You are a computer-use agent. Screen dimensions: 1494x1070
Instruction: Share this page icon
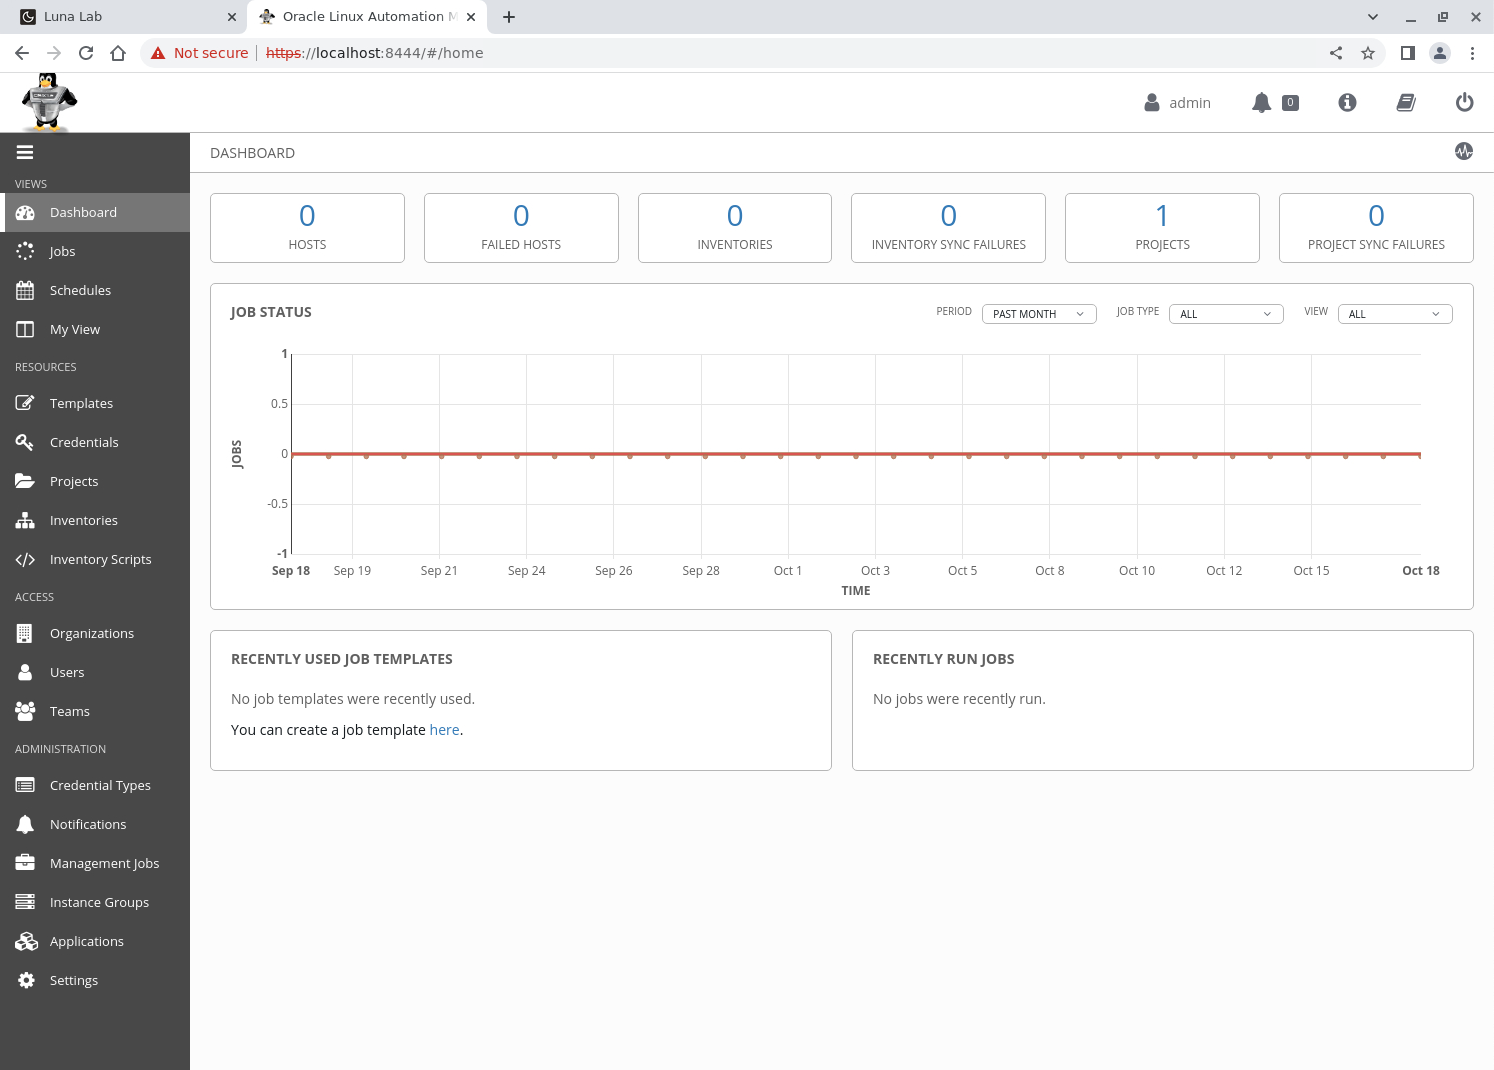pyautogui.click(x=1336, y=53)
